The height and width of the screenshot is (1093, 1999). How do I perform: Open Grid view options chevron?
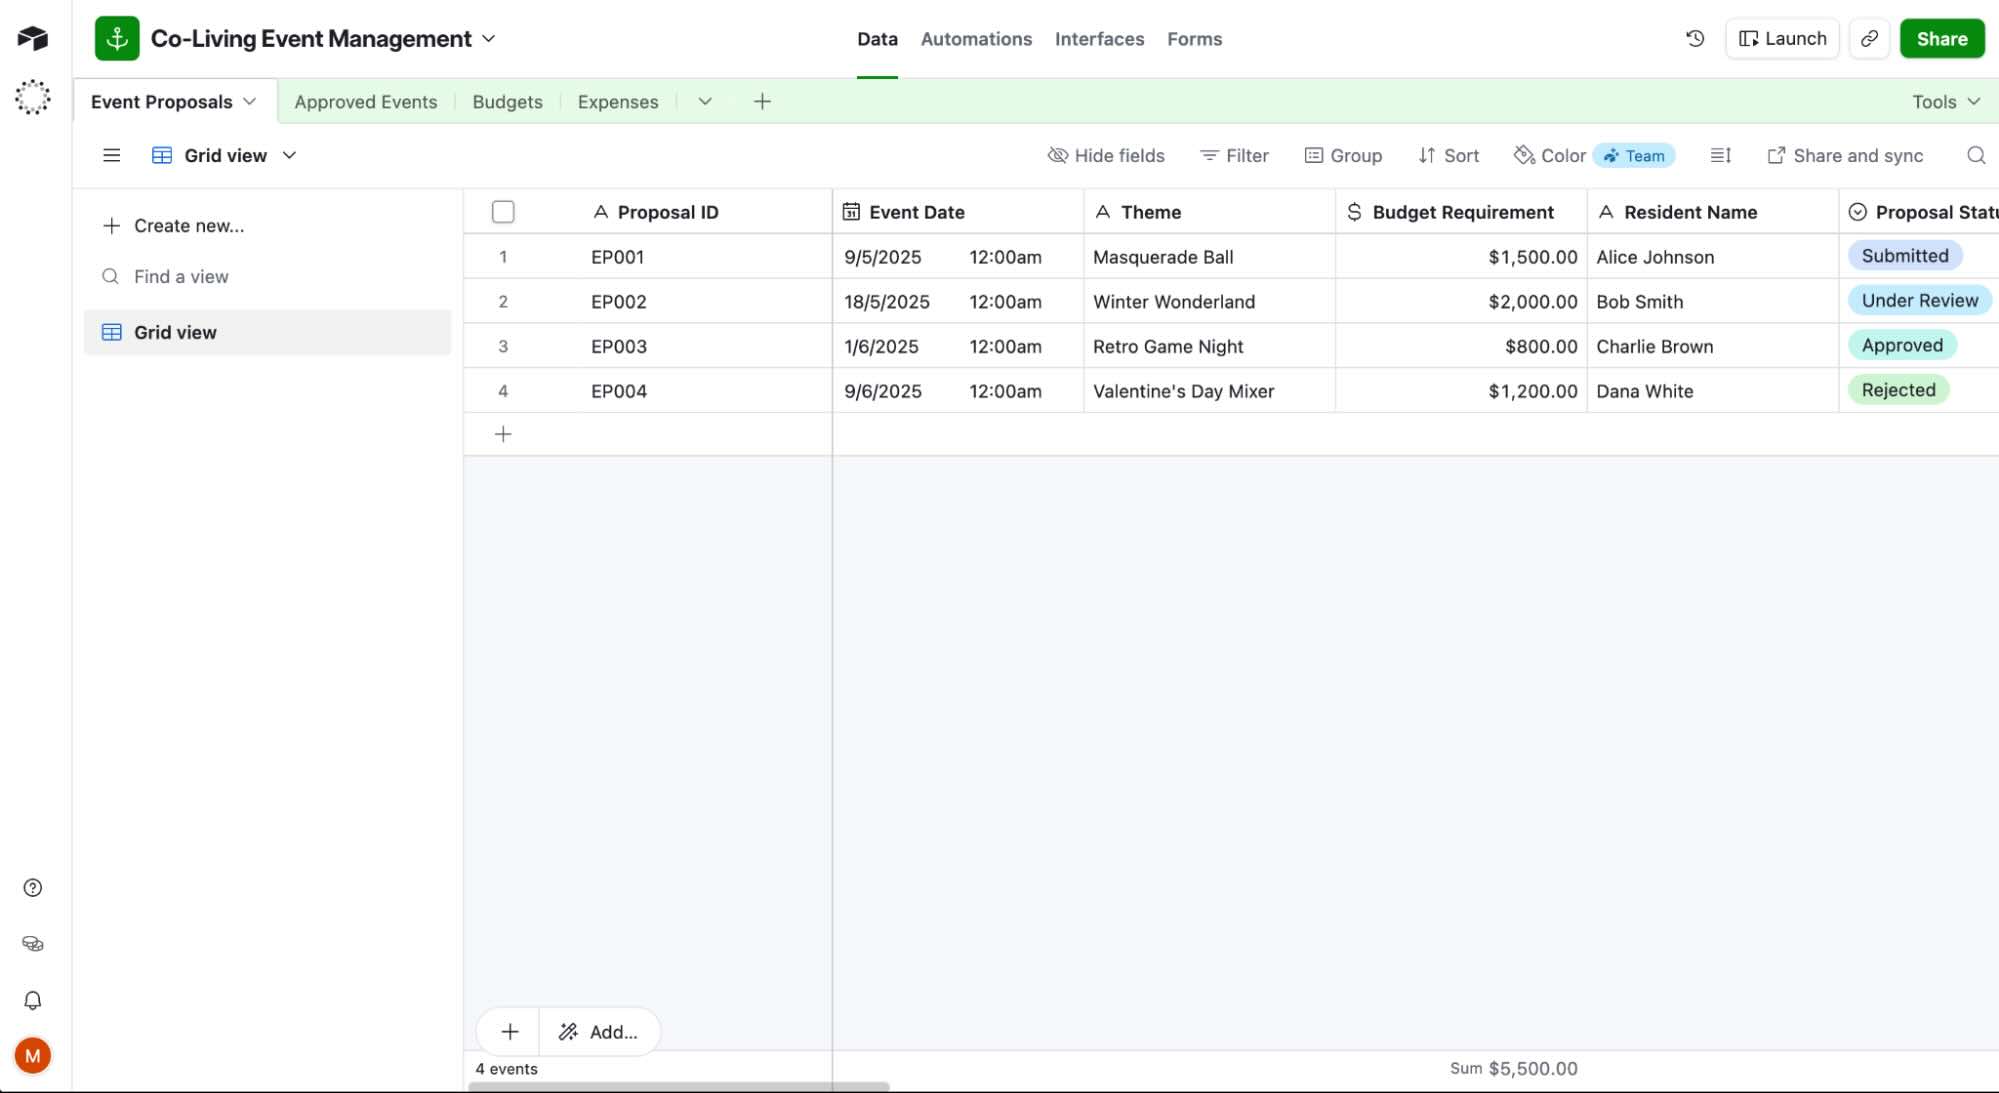pos(289,155)
